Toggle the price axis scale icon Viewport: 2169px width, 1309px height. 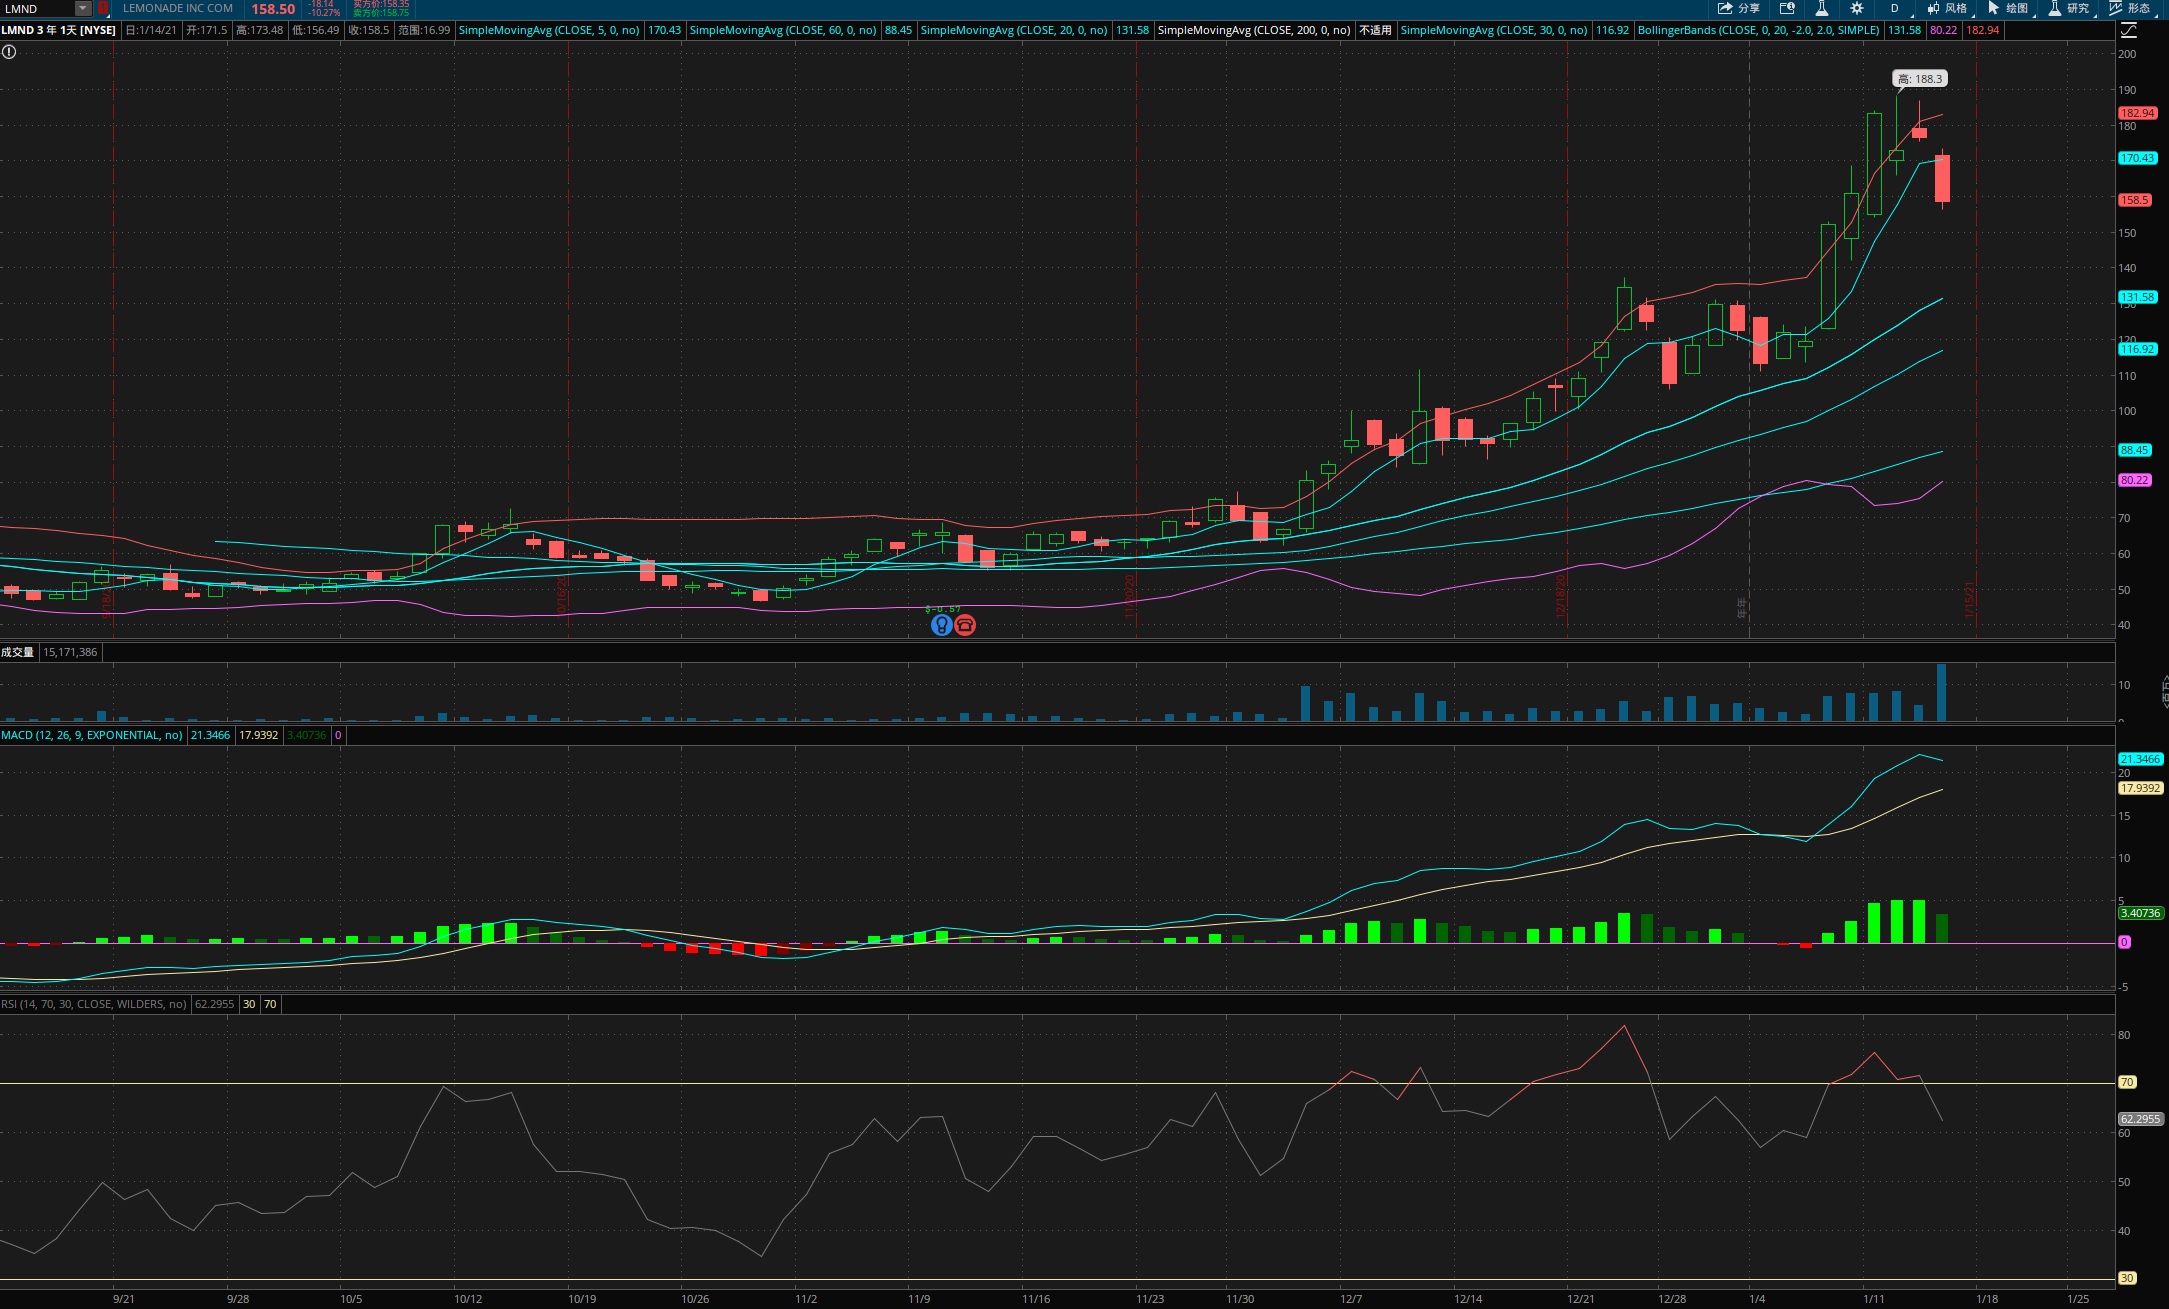(x=2129, y=30)
